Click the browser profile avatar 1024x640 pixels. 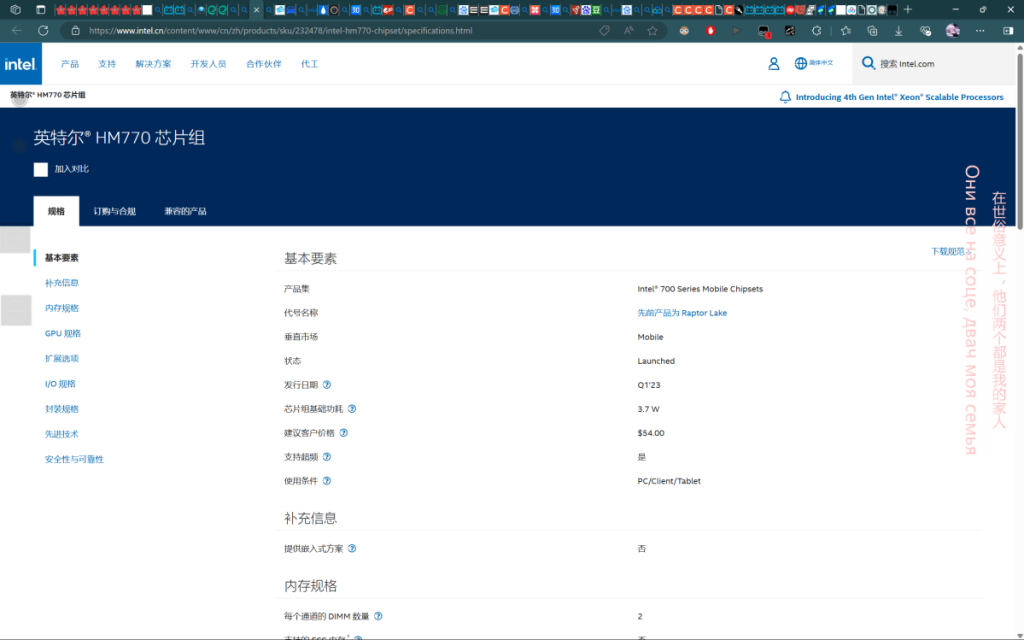click(x=953, y=31)
